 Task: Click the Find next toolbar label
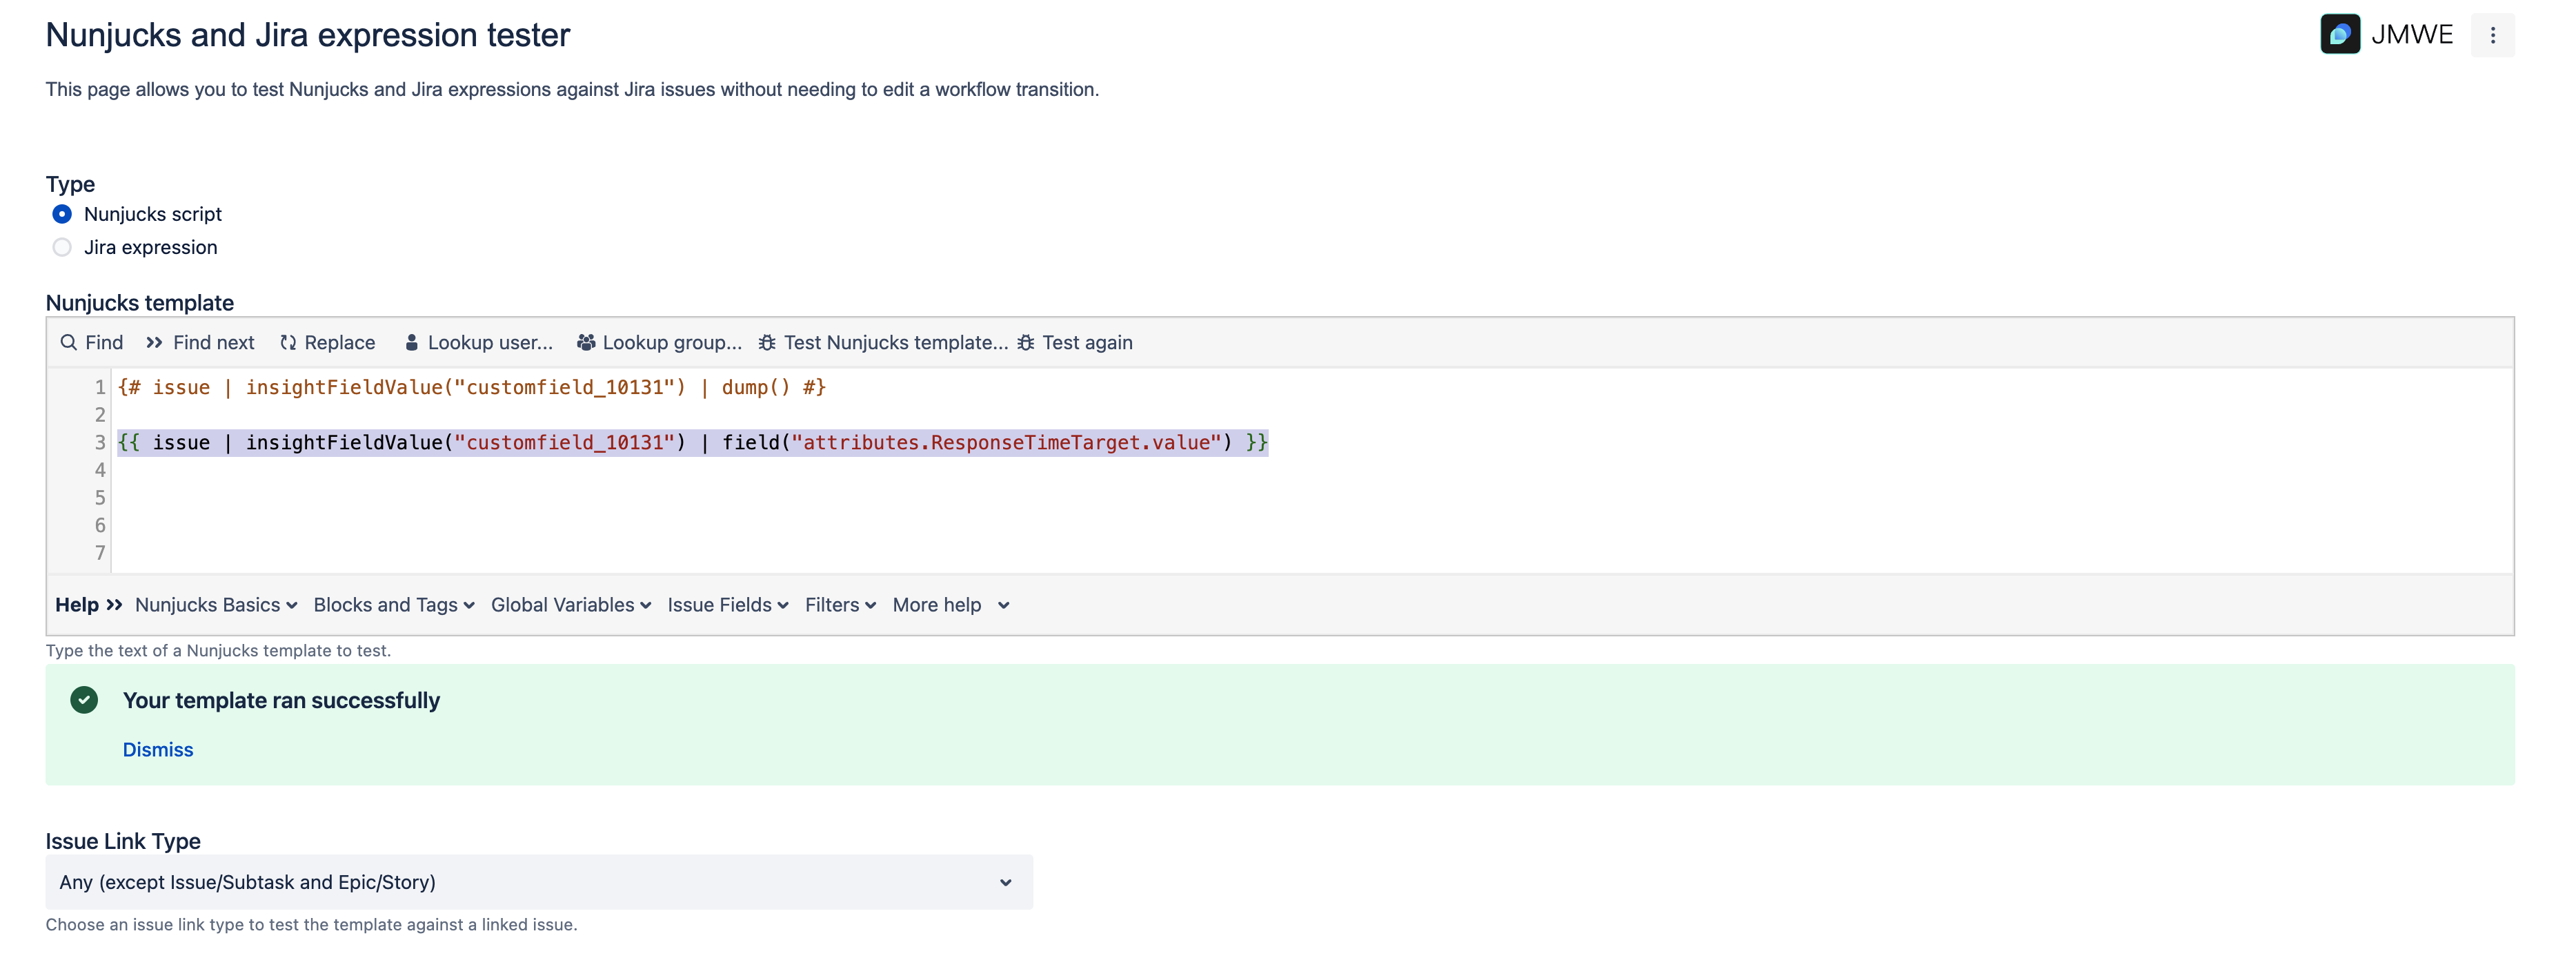point(214,343)
